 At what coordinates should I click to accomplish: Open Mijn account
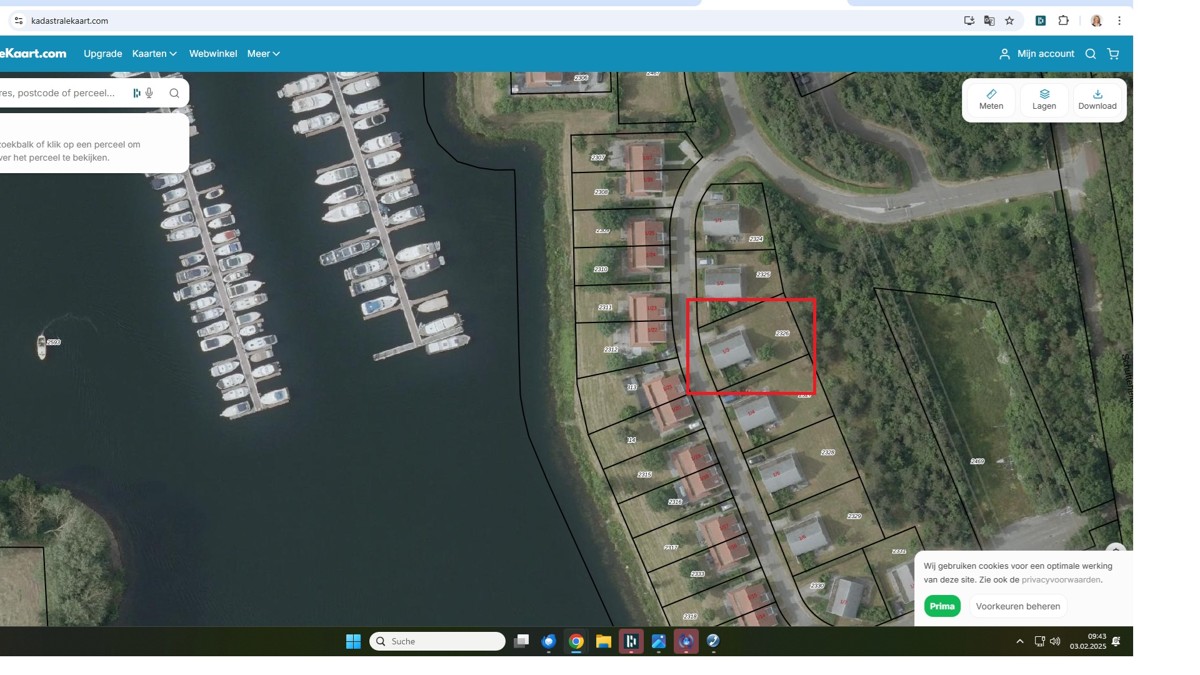coord(1036,54)
